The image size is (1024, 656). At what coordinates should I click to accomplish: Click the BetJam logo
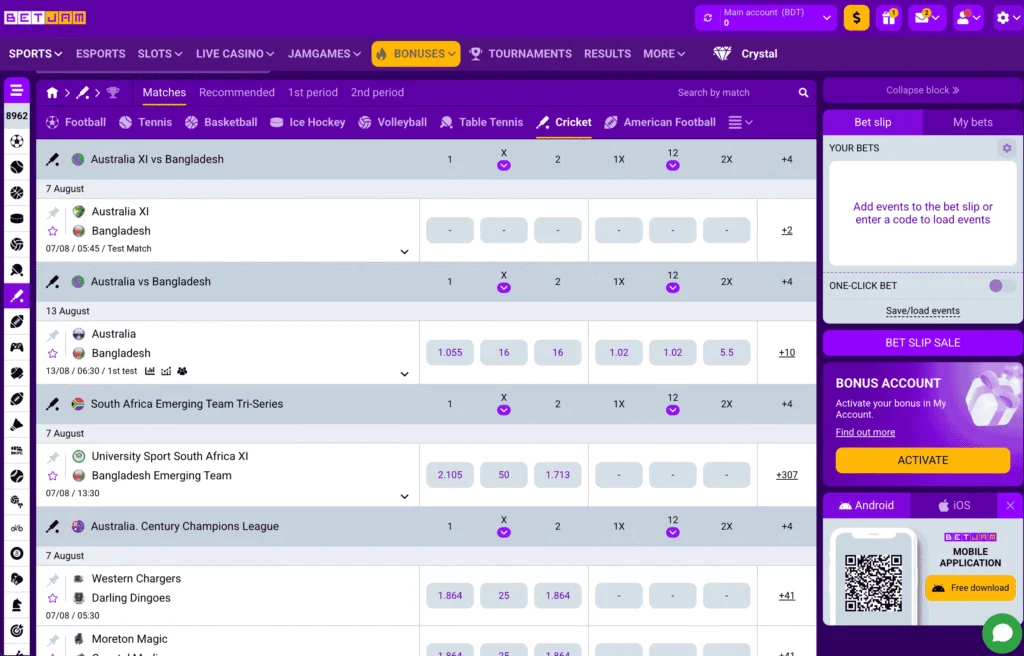pyautogui.click(x=45, y=18)
